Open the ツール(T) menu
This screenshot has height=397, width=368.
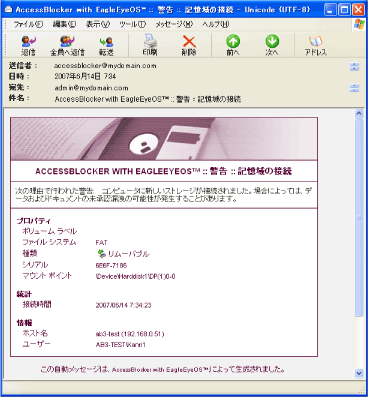(132, 24)
